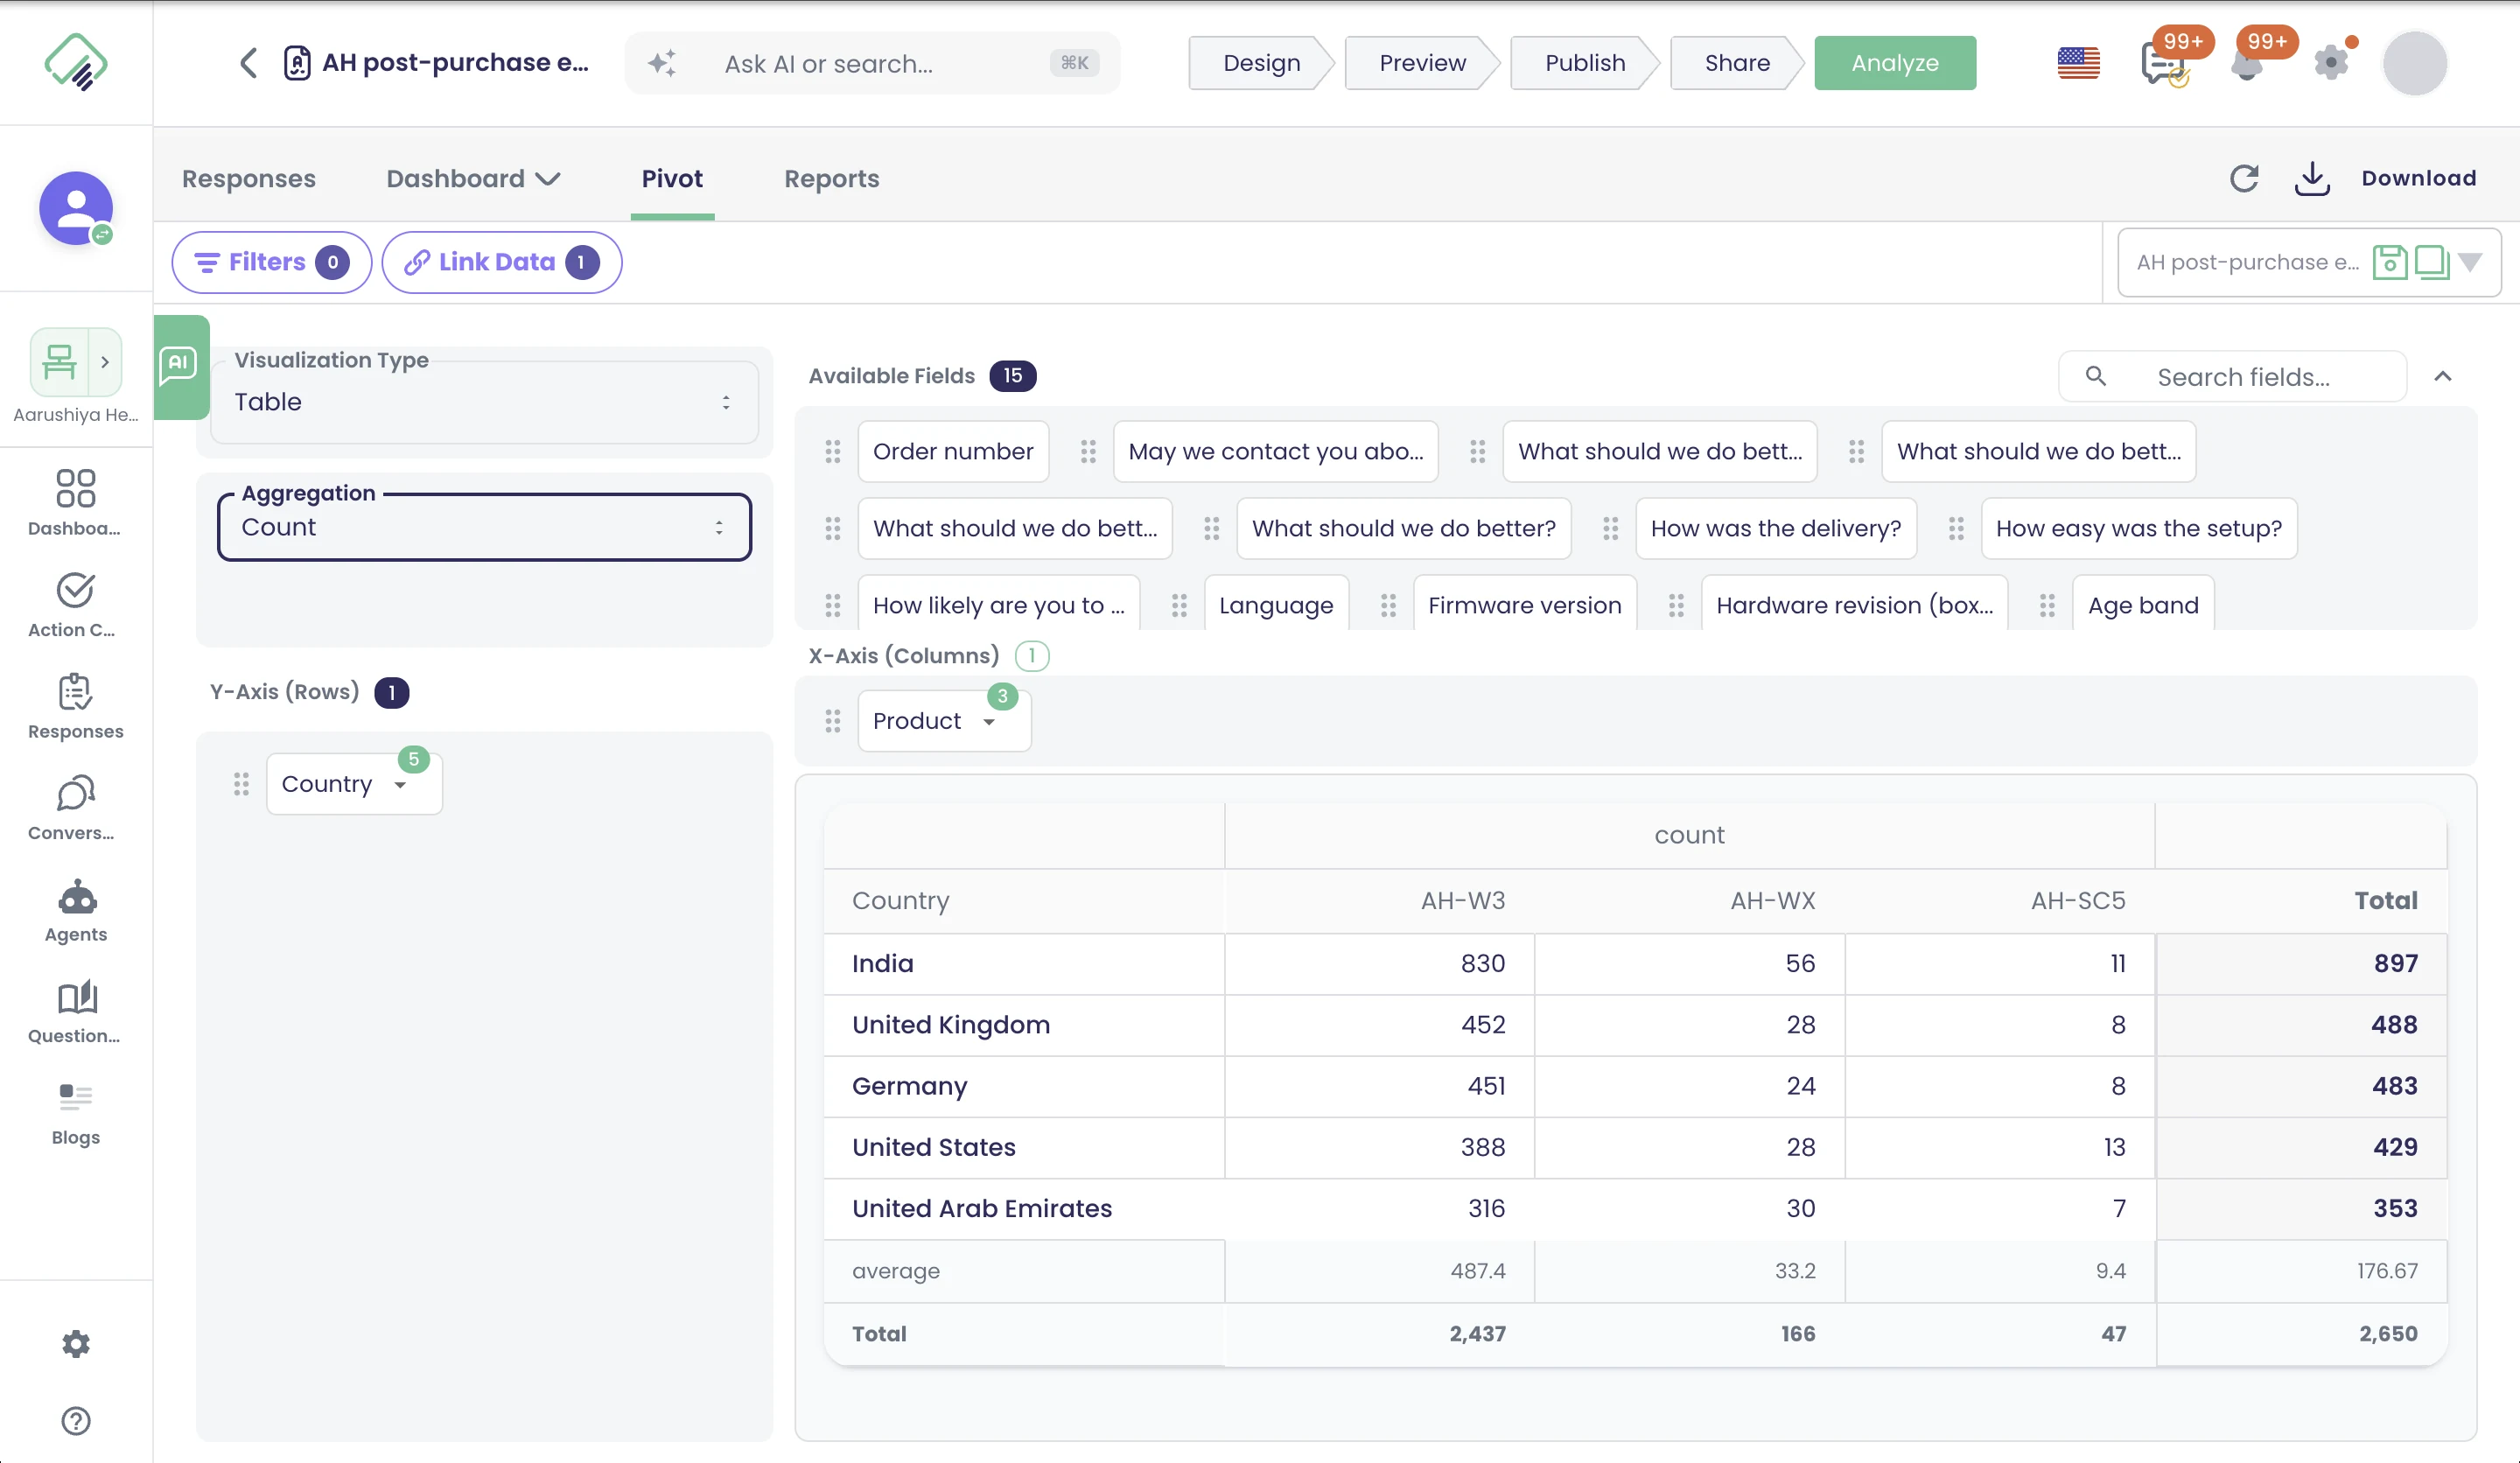Open the saved view triangle dropdown
The width and height of the screenshot is (2520, 1463).
(x=2470, y=262)
